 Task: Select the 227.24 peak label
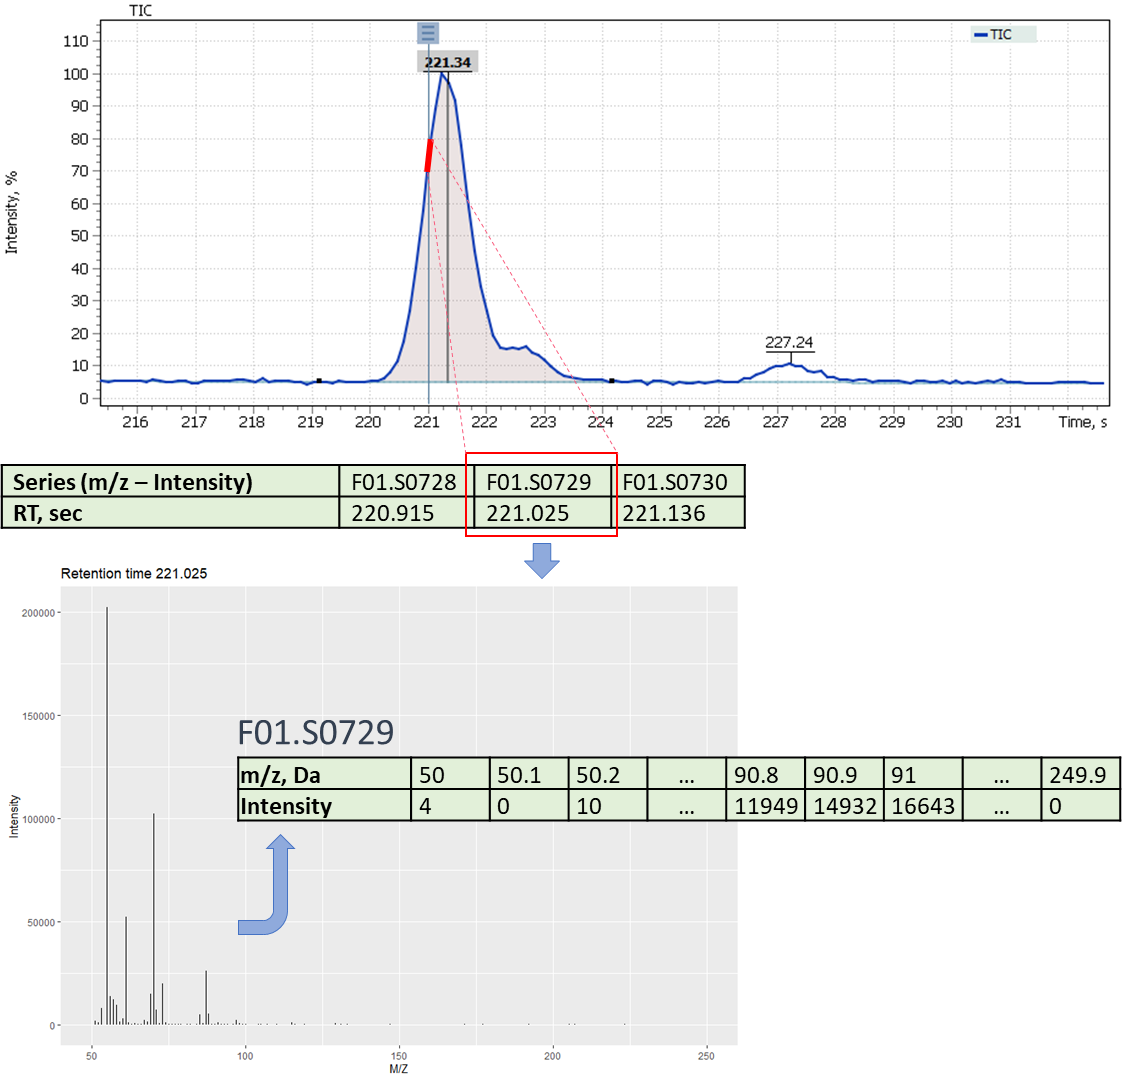[789, 342]
